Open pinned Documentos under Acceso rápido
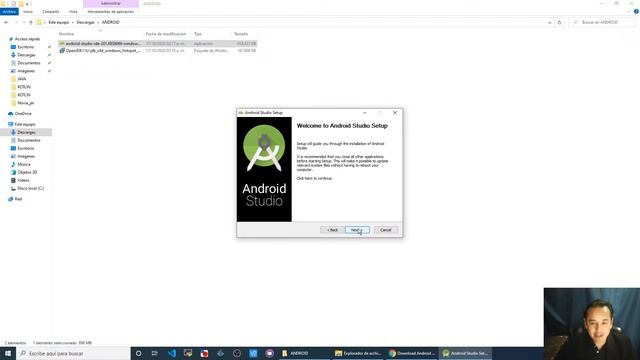 point(29,63)
